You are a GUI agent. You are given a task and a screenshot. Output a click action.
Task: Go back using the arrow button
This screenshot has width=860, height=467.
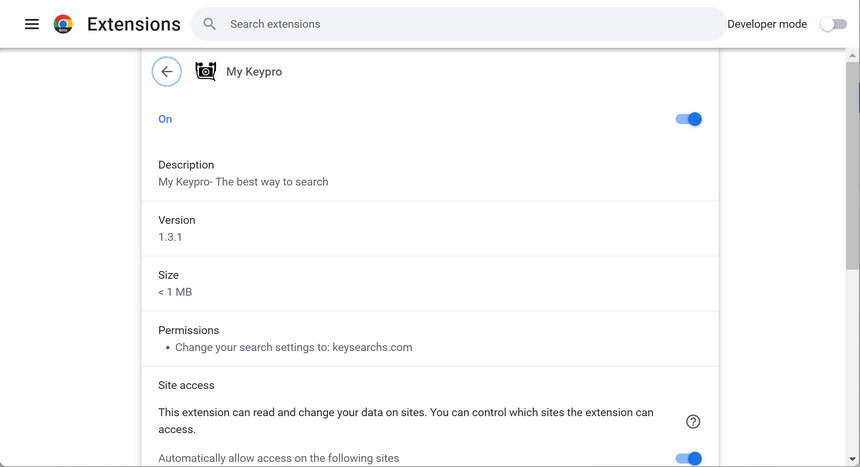167,71
